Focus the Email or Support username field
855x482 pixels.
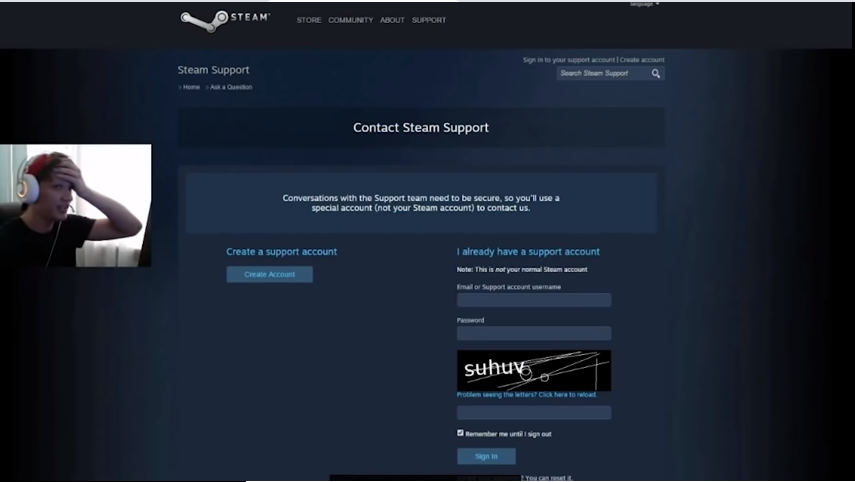coord(534,300)
